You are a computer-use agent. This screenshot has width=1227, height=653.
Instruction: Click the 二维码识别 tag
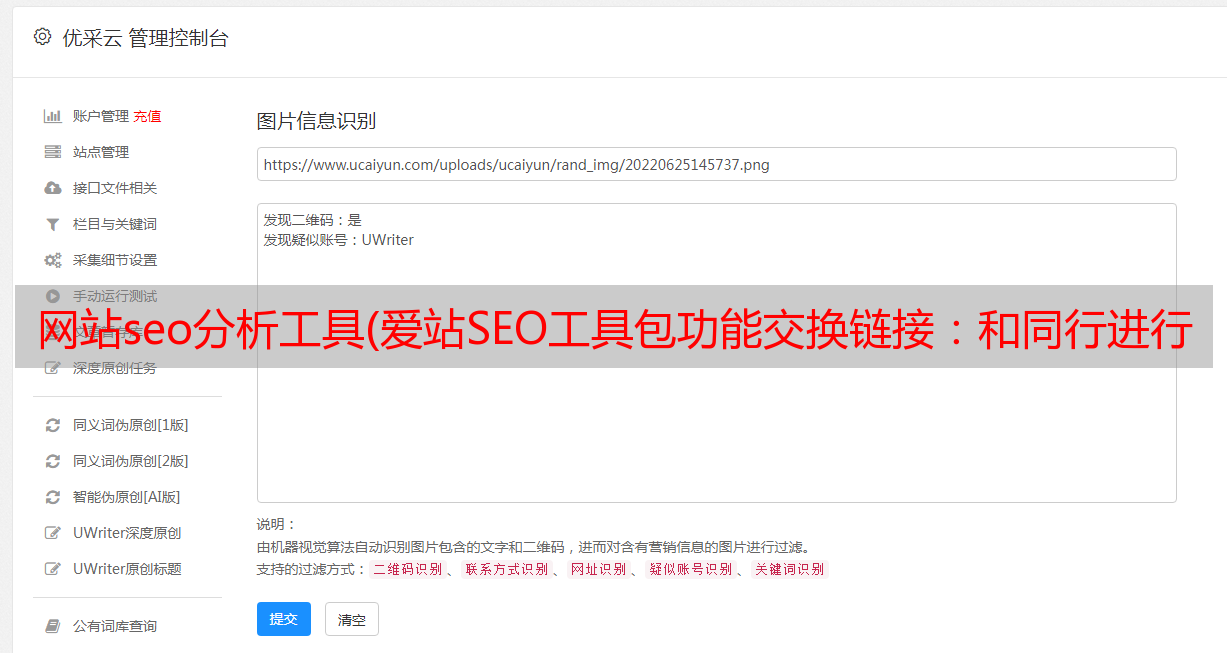pyautogui.click(x=407, y=569)
